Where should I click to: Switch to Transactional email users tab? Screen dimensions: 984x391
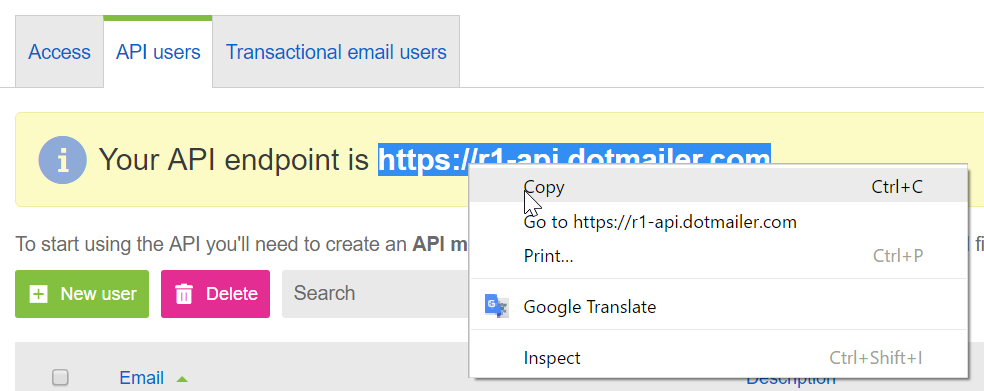point(336,51)
